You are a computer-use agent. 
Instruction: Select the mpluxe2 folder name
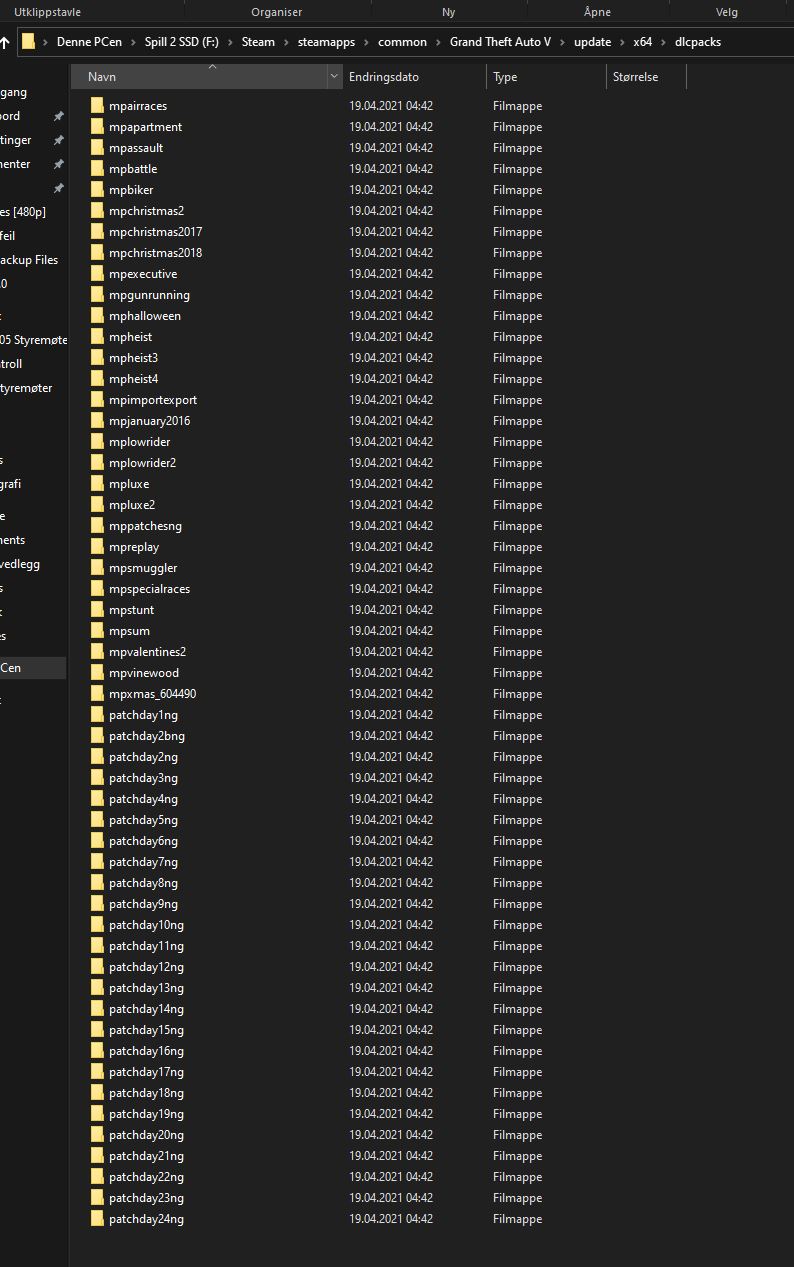point(132,505)
